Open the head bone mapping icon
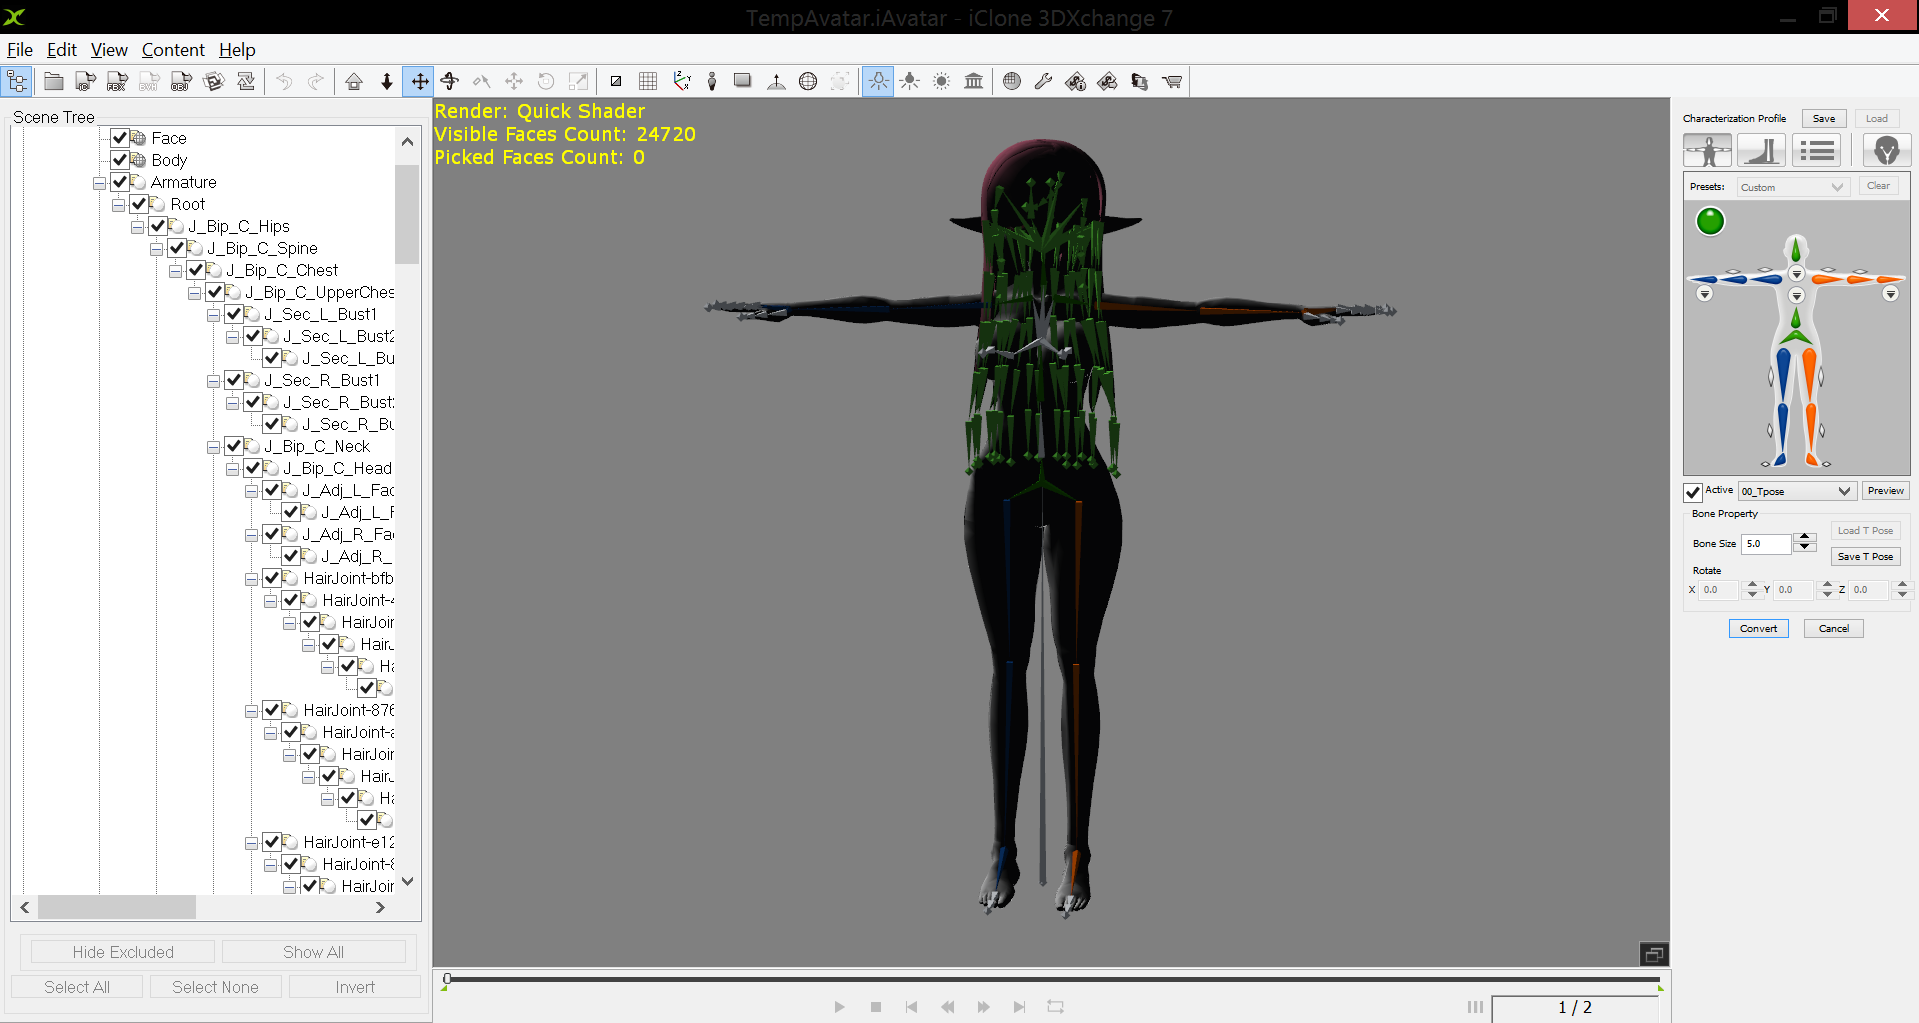 (1887, 151)
